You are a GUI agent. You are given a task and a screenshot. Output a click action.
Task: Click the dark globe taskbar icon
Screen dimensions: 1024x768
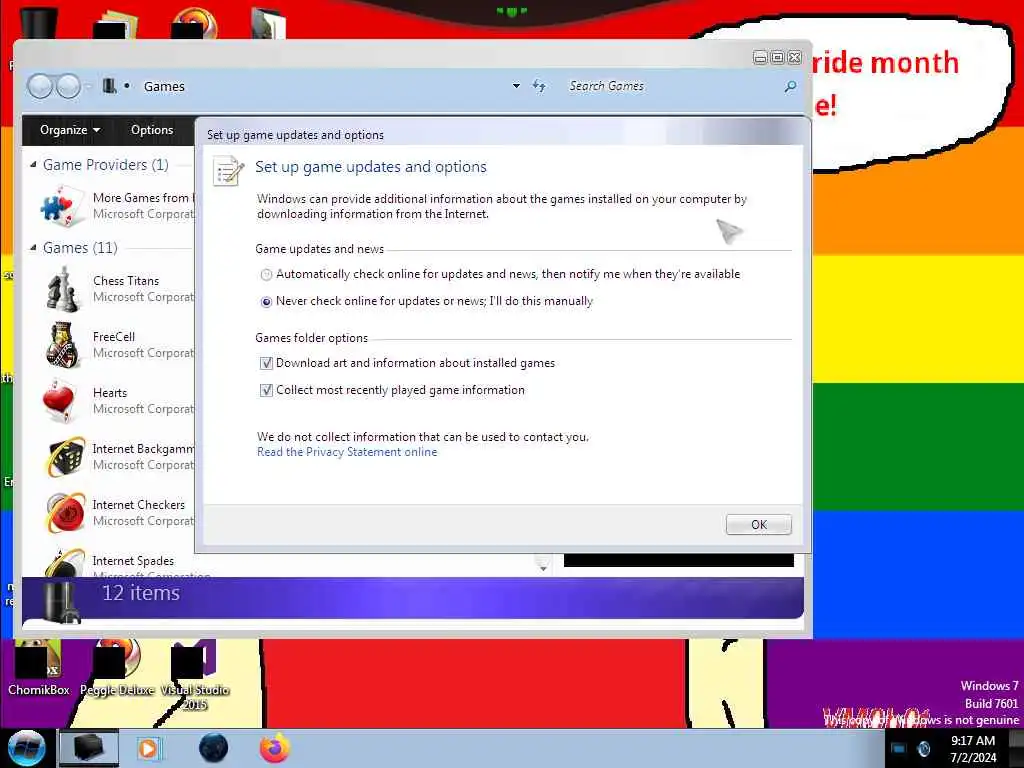pyautogui.click(x=213, y=748)
